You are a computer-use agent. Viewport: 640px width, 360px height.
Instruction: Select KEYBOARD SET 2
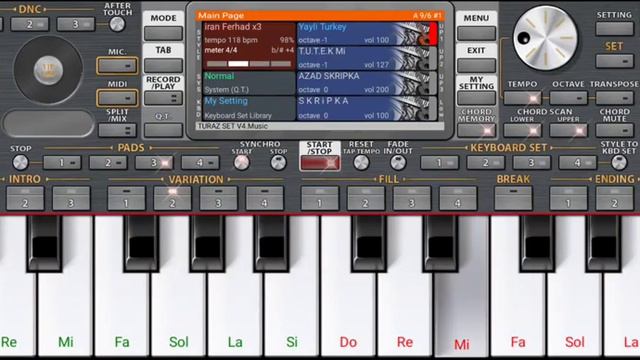pyautogui.click(x=485, y=162)
